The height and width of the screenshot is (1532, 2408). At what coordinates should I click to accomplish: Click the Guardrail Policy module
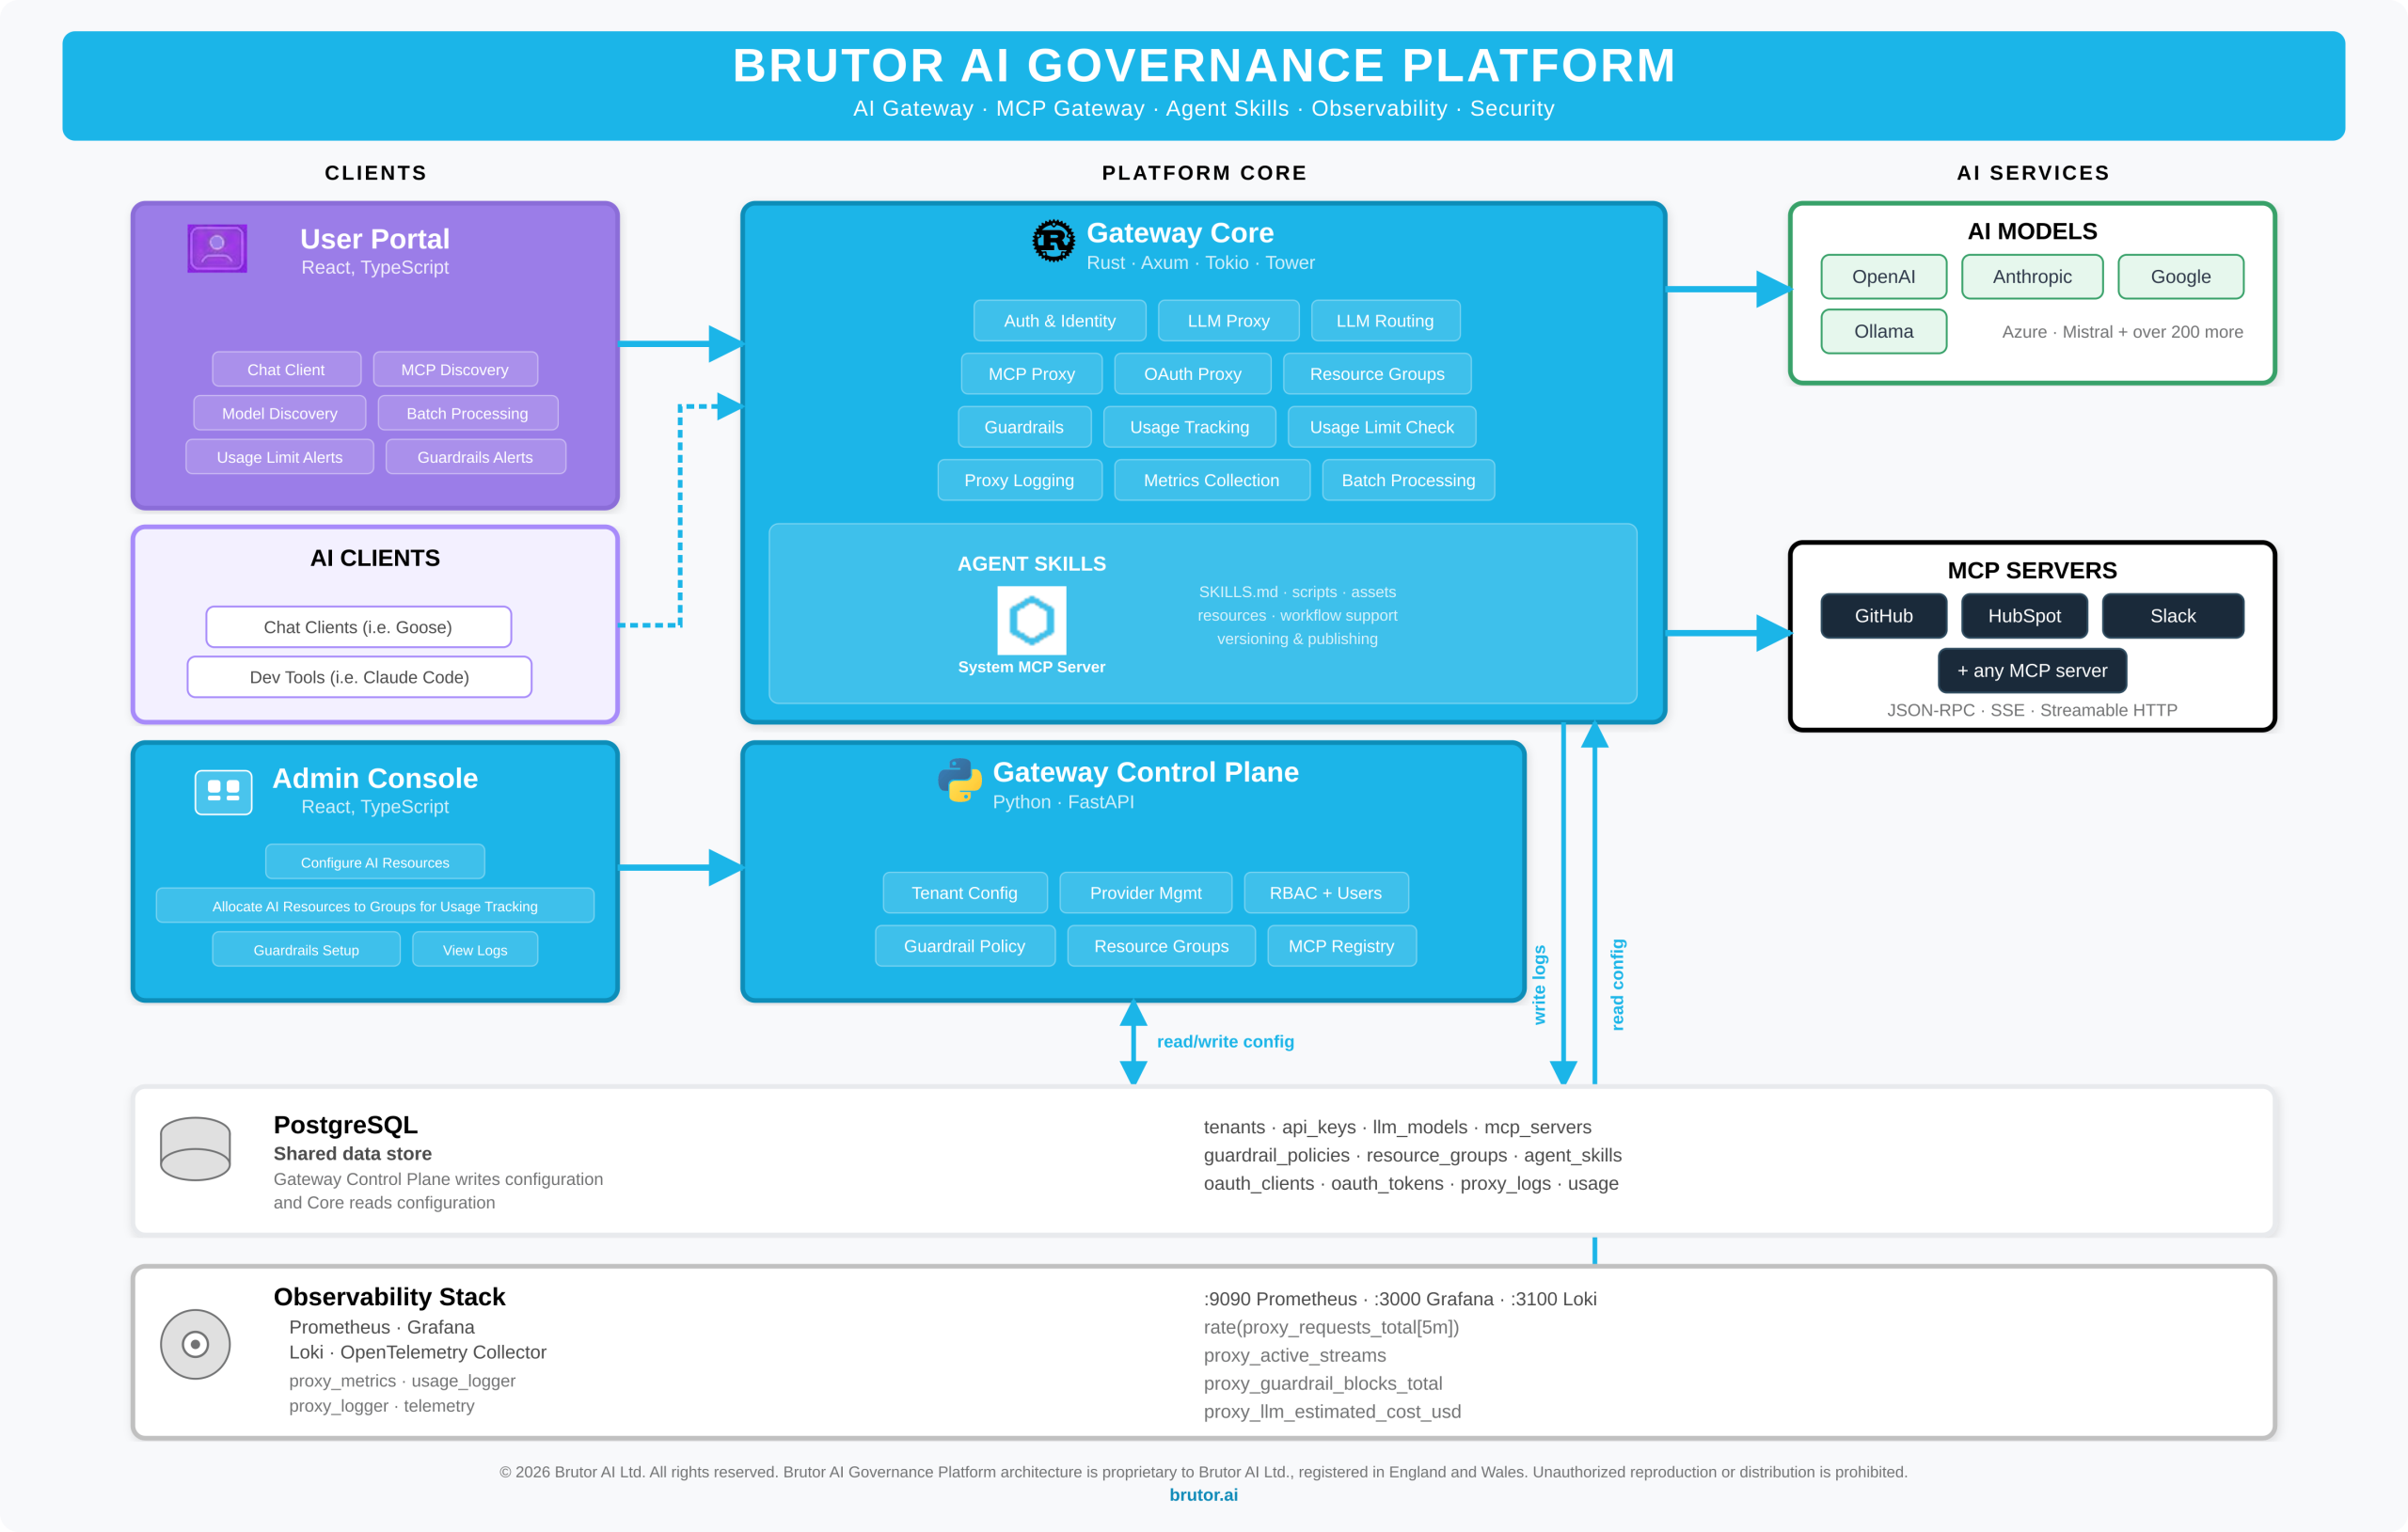(x=964, y=946)
